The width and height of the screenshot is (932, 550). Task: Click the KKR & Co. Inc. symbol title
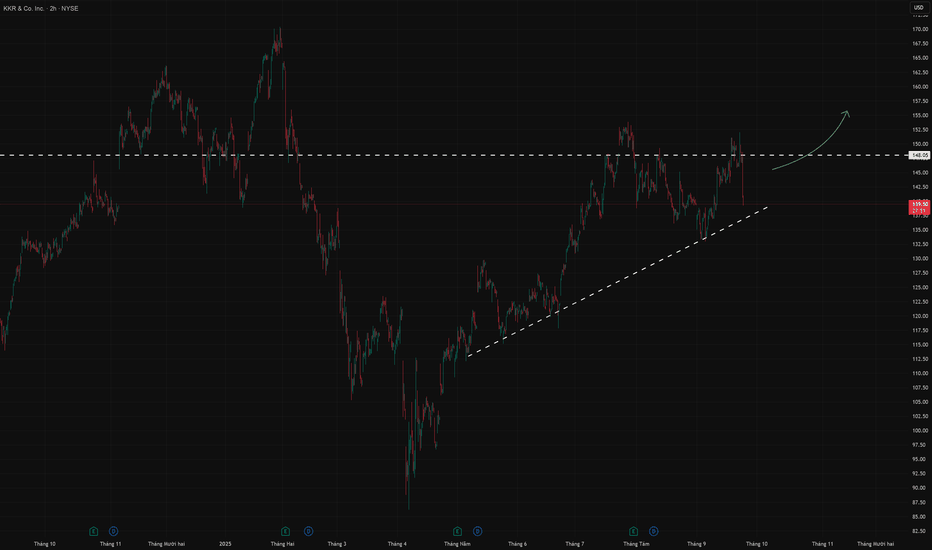[23, 8]
